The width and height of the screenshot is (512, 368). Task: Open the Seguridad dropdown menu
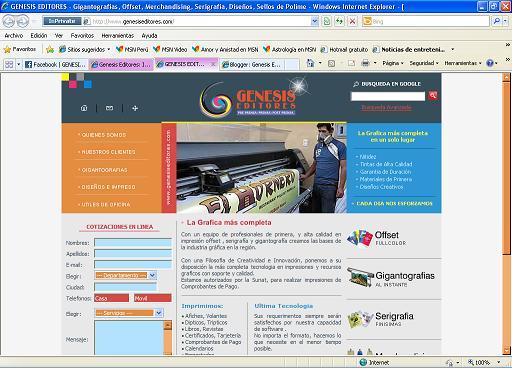(x=424, y=63)
